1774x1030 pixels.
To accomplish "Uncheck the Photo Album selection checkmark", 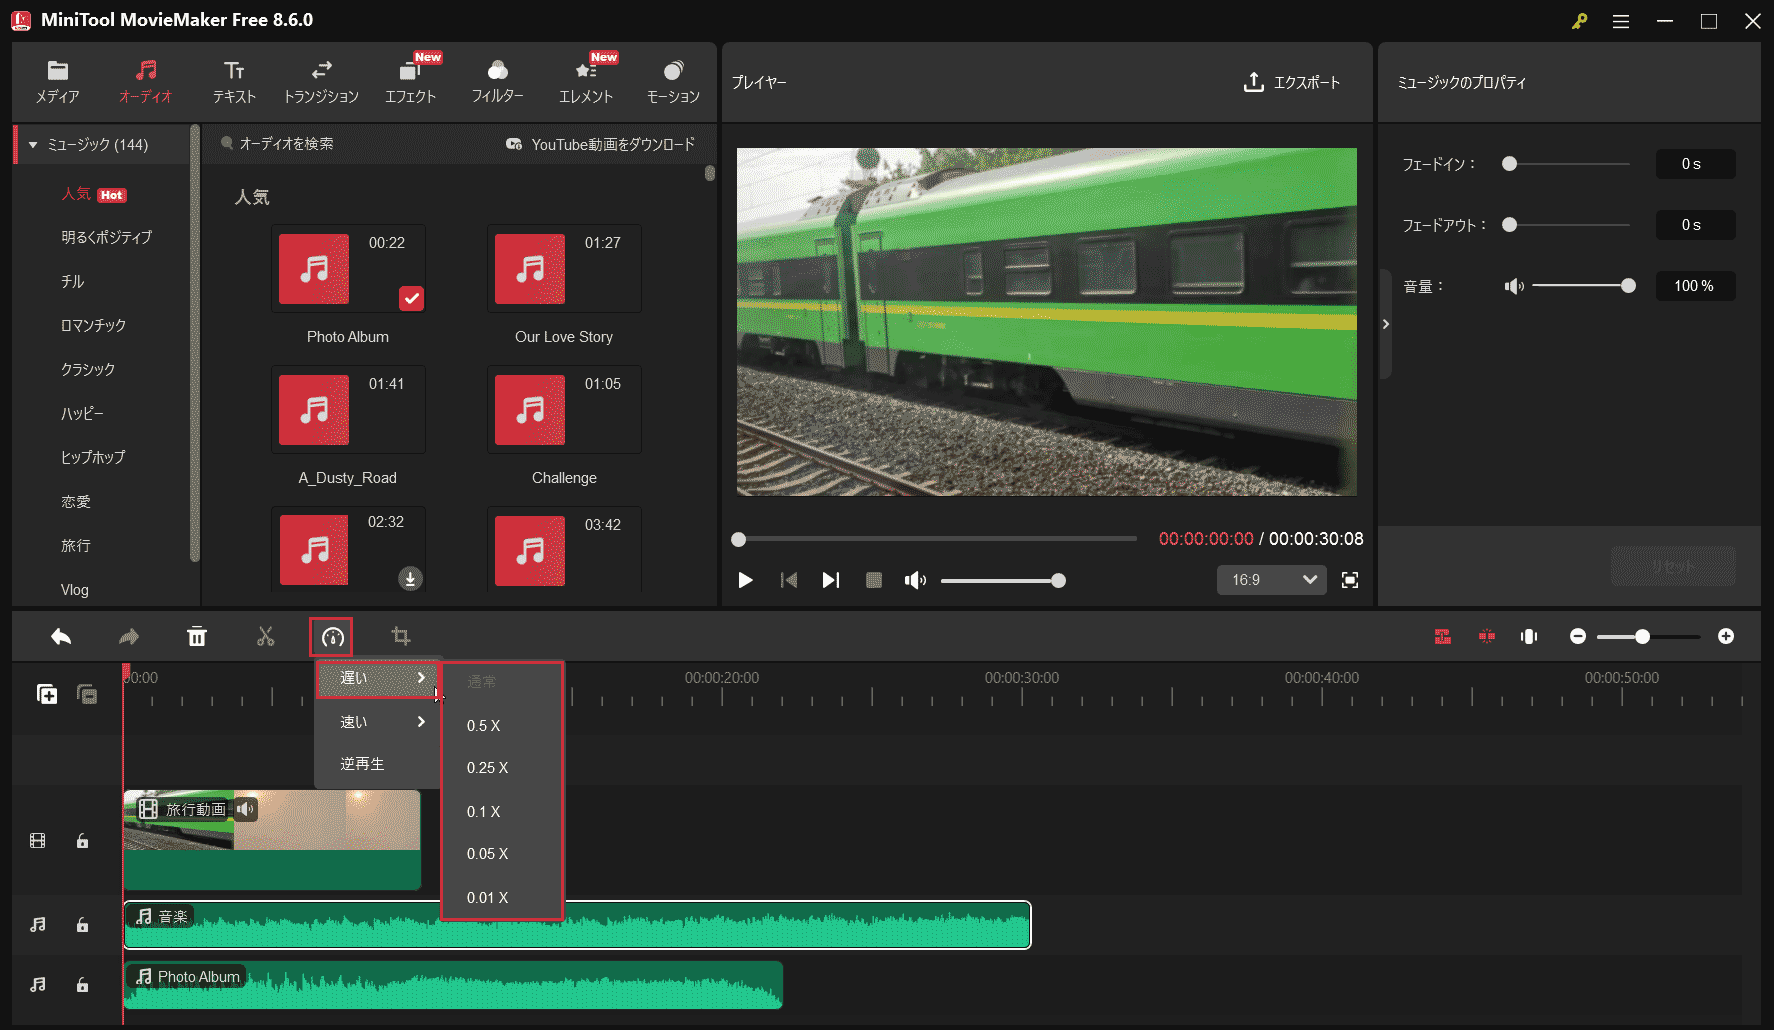I will (x=411, y=298).
